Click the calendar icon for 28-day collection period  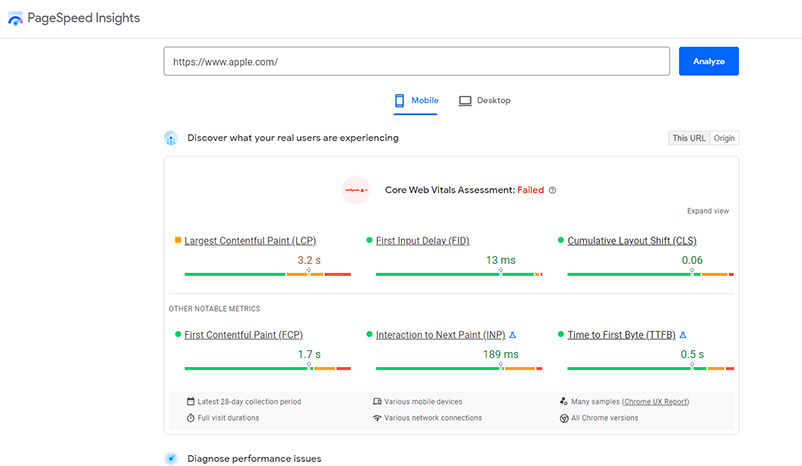tap(191, 402)
